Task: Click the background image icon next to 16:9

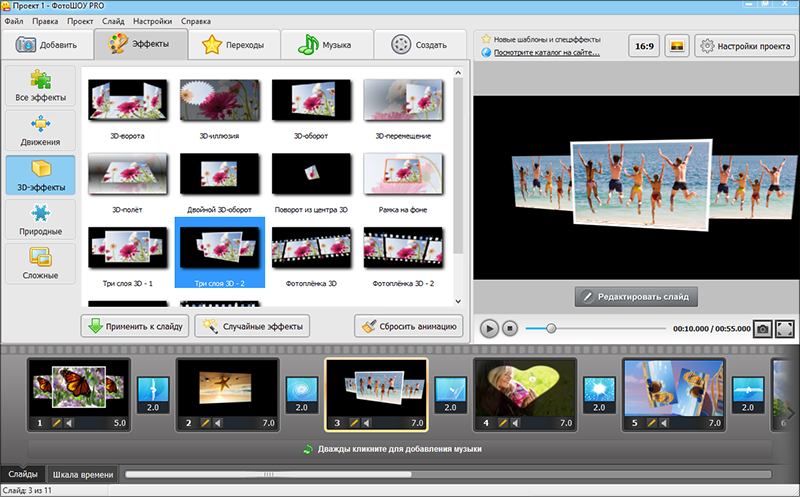Action: 677,46
